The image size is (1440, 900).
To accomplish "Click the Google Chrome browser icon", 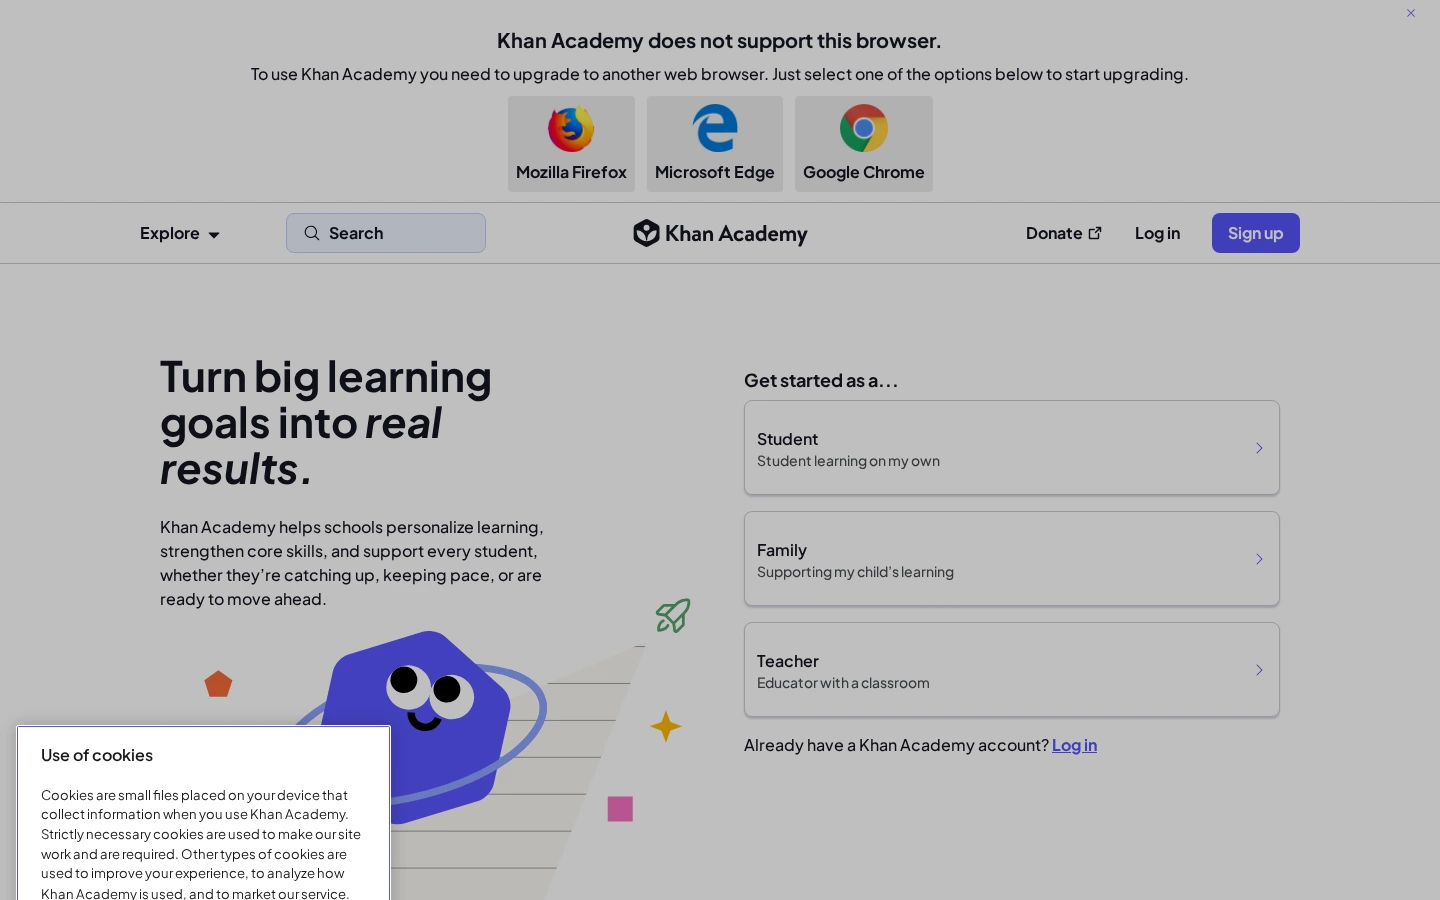I will coord(864,128).
